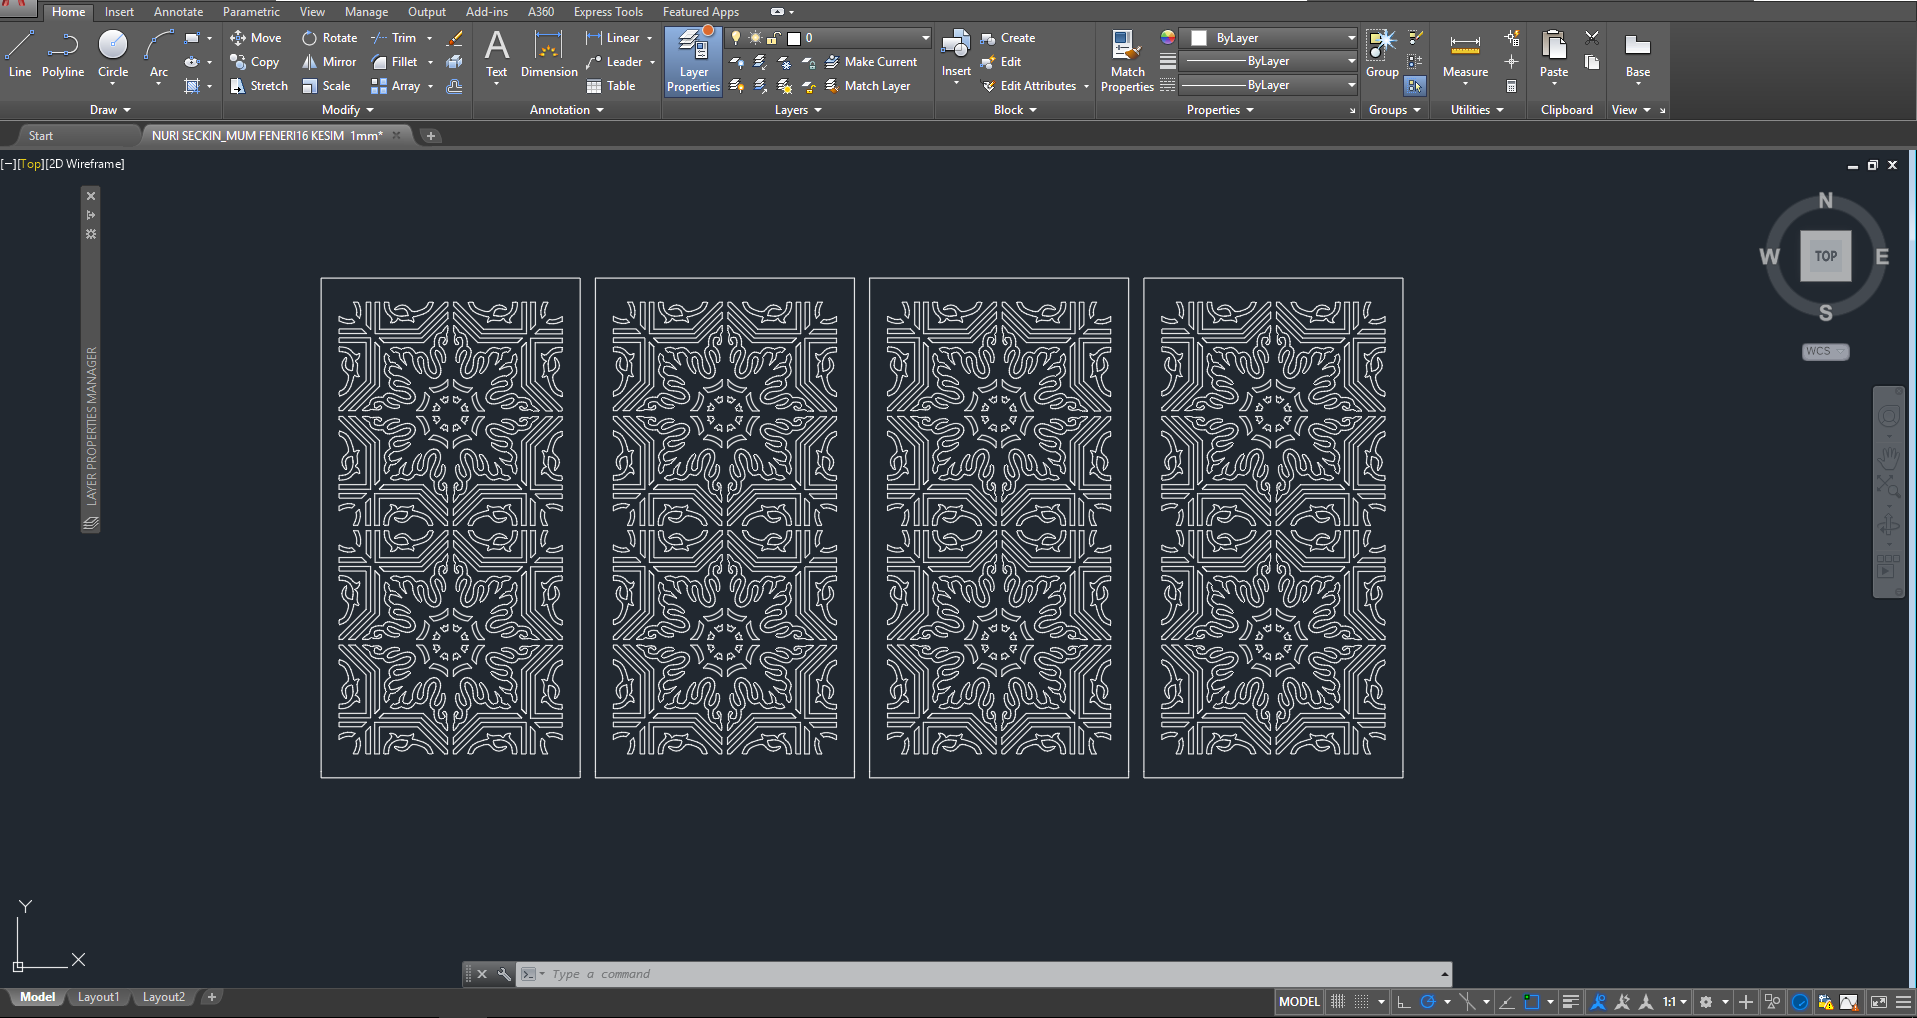
Task: Open the Match Properties tool
Action: point(1127,61)
